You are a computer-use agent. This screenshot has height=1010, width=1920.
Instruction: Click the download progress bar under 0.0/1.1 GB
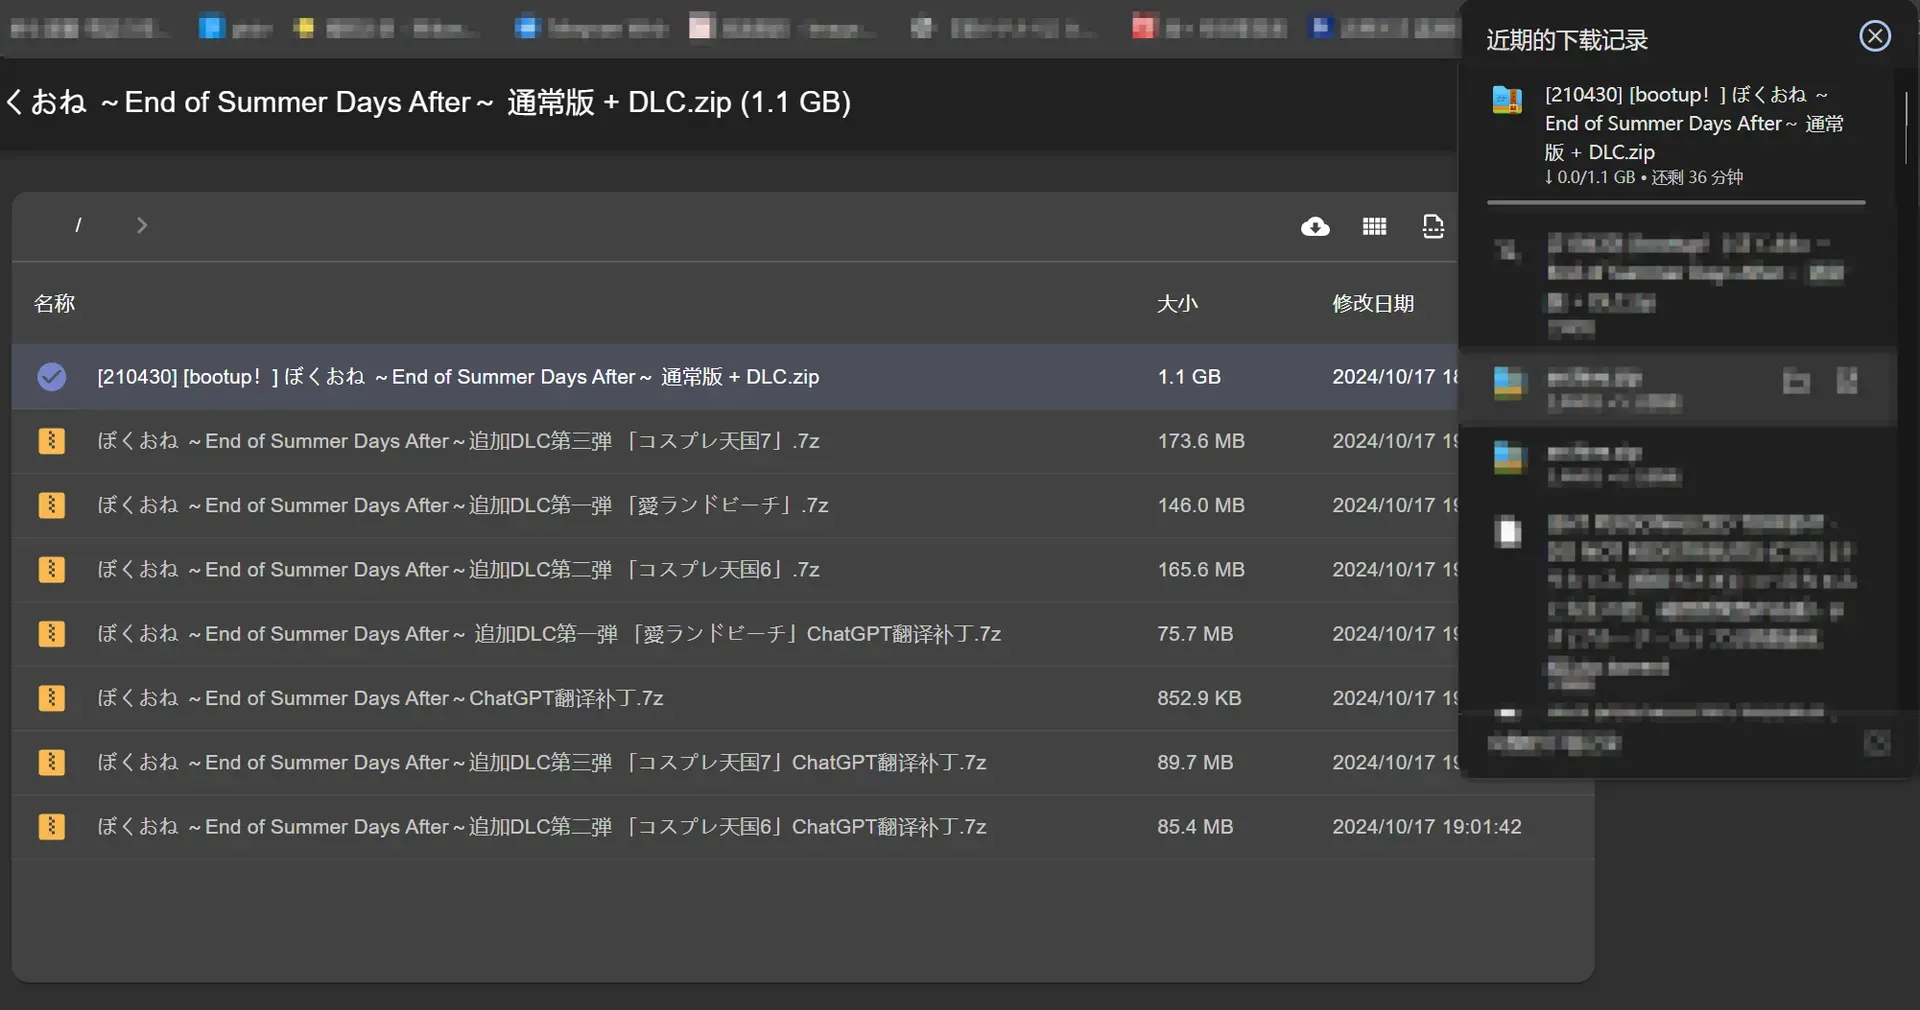coord(1676,202)
